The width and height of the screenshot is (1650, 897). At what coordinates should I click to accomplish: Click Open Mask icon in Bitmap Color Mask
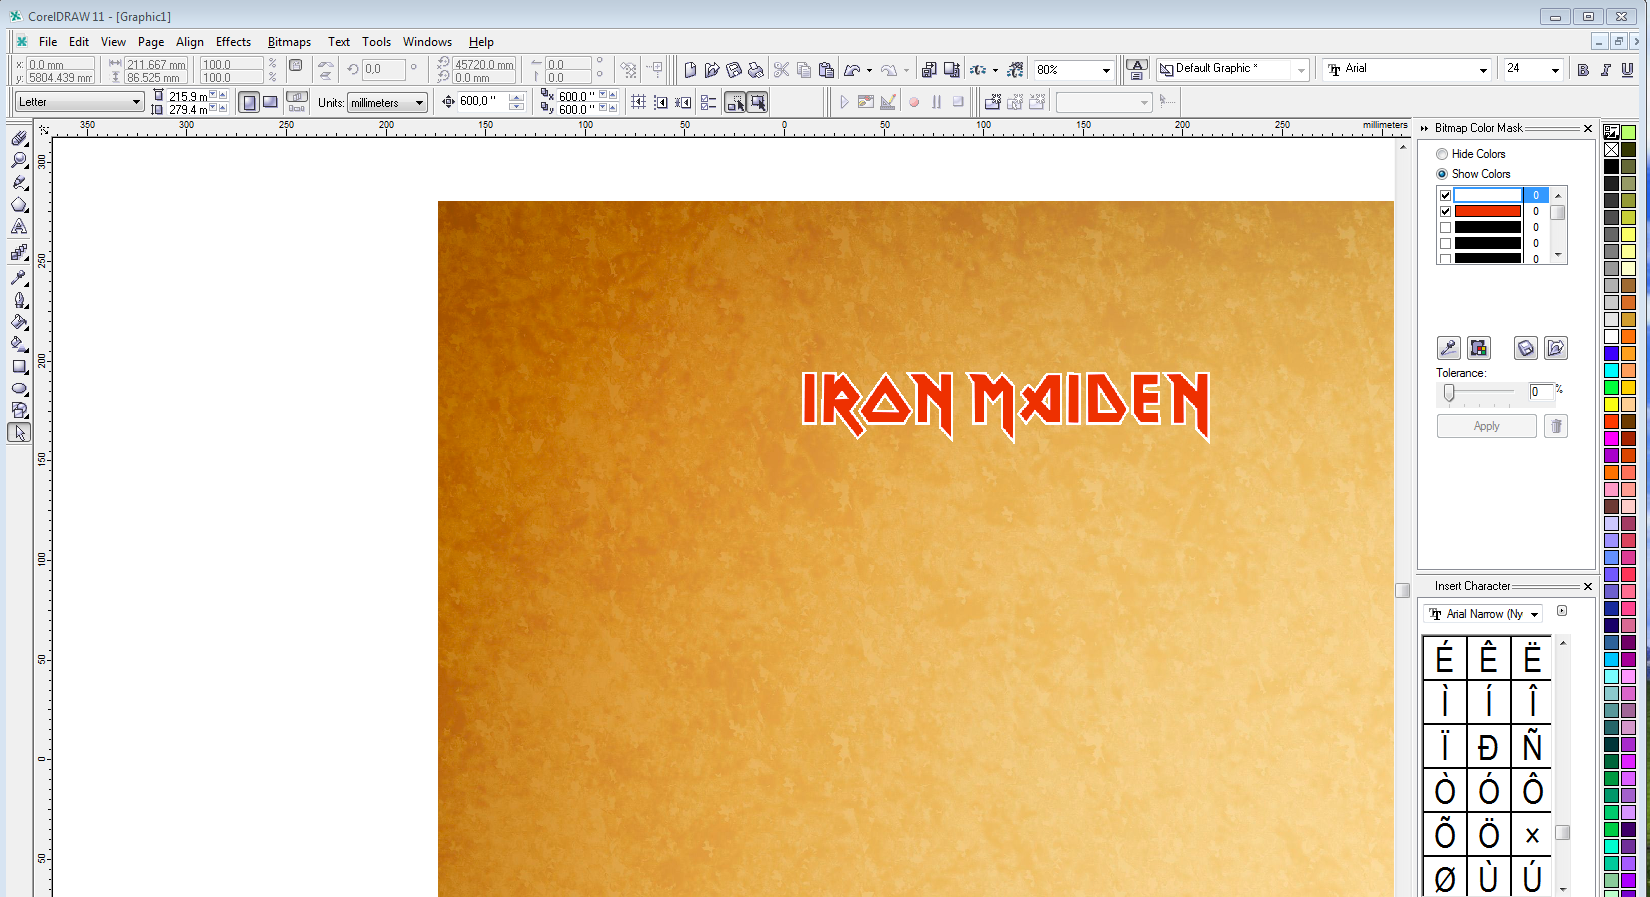point(1556,348)
